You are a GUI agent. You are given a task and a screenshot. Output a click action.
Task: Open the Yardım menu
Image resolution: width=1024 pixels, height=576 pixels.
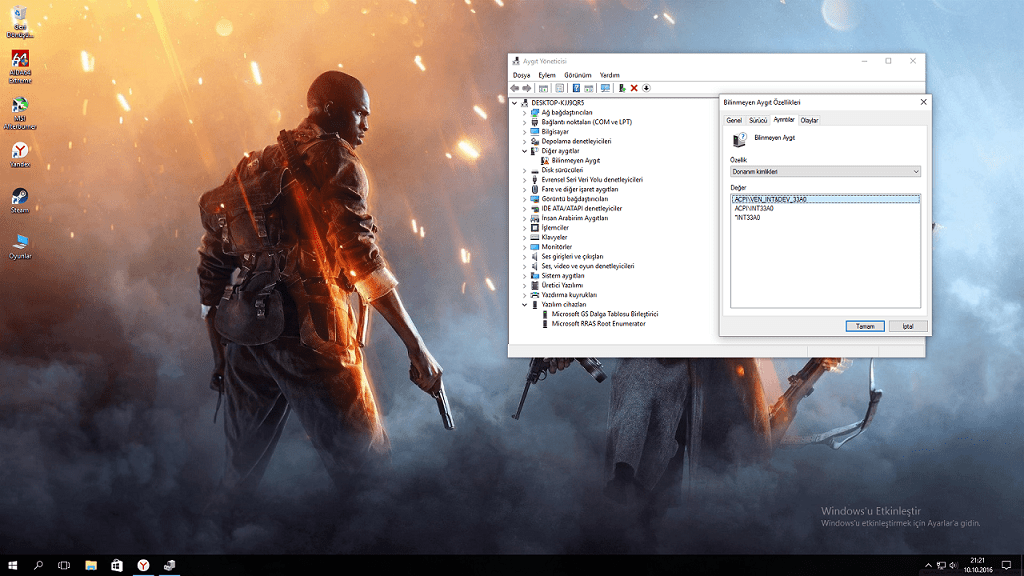click(x=609, y=75)
